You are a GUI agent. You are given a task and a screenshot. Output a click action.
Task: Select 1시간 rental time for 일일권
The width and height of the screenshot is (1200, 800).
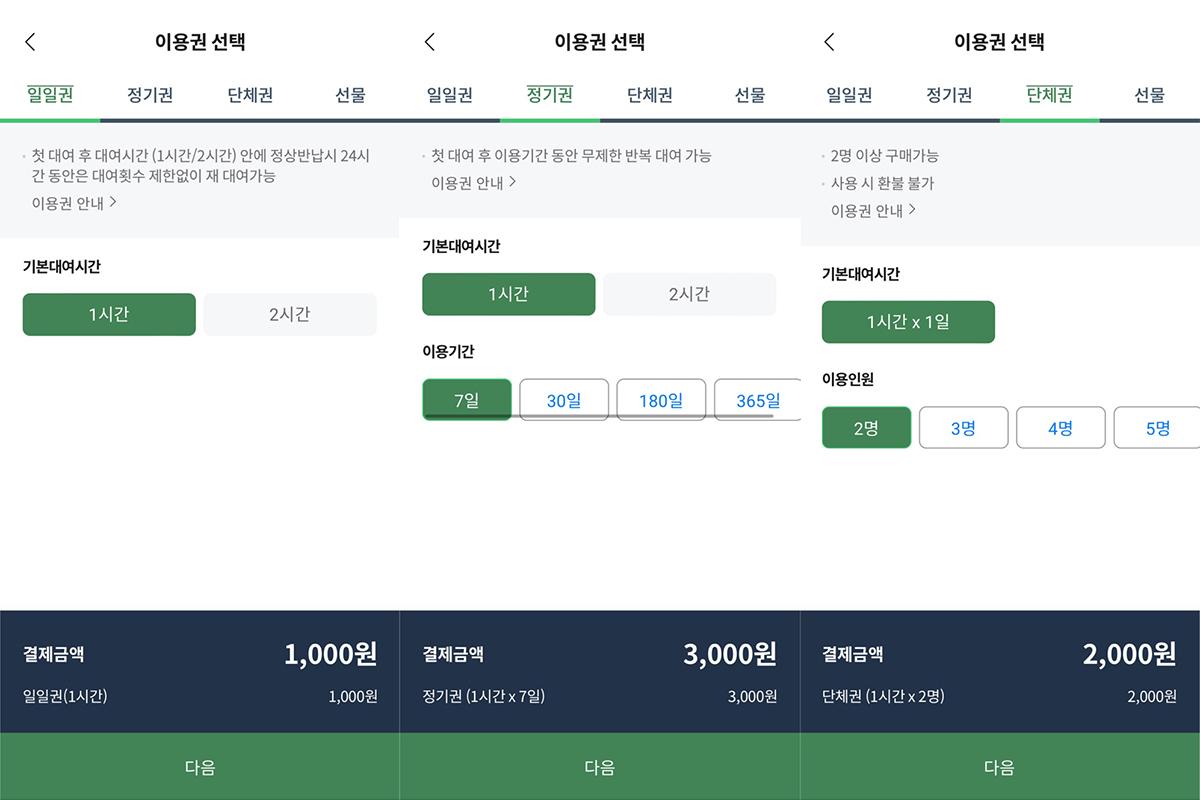[x=108, y=314]
